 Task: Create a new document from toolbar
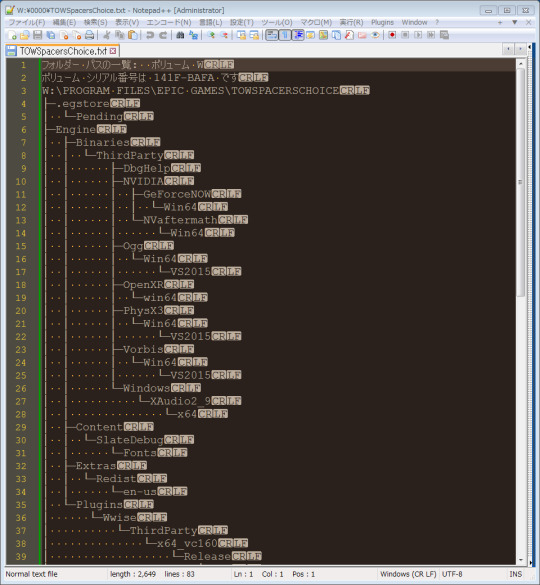click(x=12, y=35)
